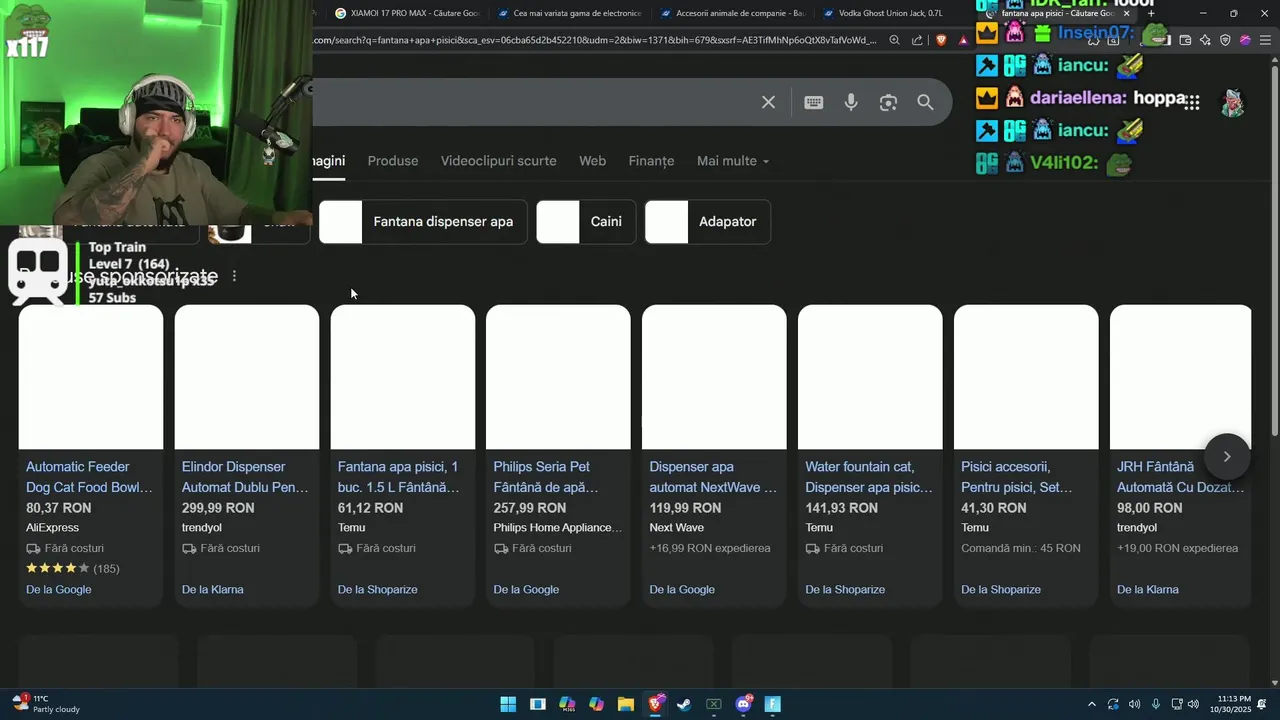Open Philips Seria Pet Fântână product link
This screenshot has height=720, width=1280.
coord(546,477)
